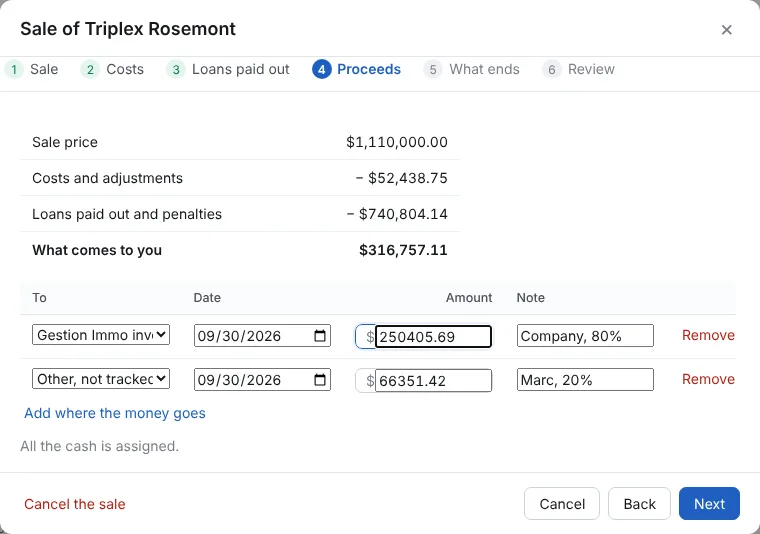
Task: Click the Amount column header
Action: [x=469, y=298]
